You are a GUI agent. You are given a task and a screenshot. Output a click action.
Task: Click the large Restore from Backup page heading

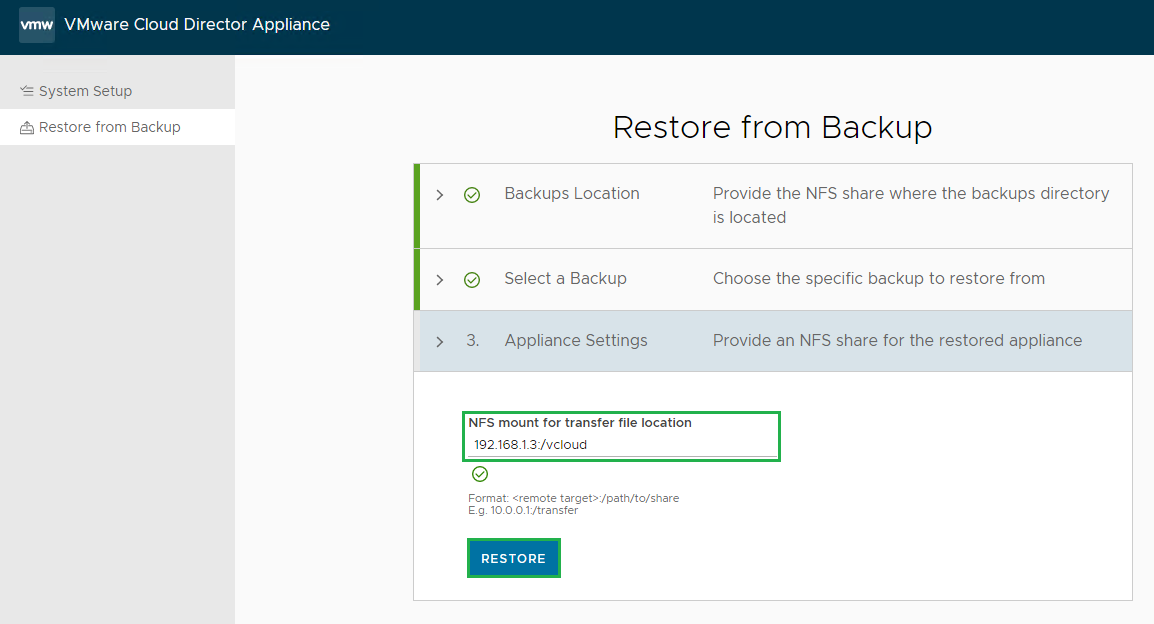[772, 128]
